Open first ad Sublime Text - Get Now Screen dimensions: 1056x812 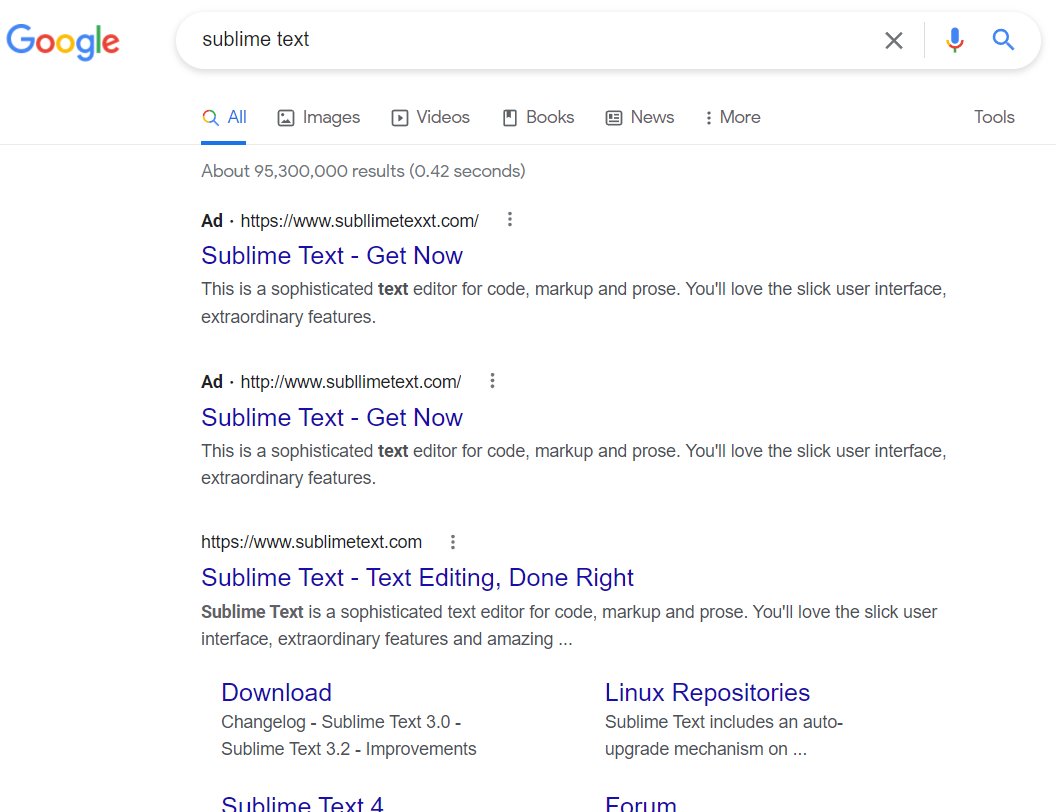tap(331, 256)
